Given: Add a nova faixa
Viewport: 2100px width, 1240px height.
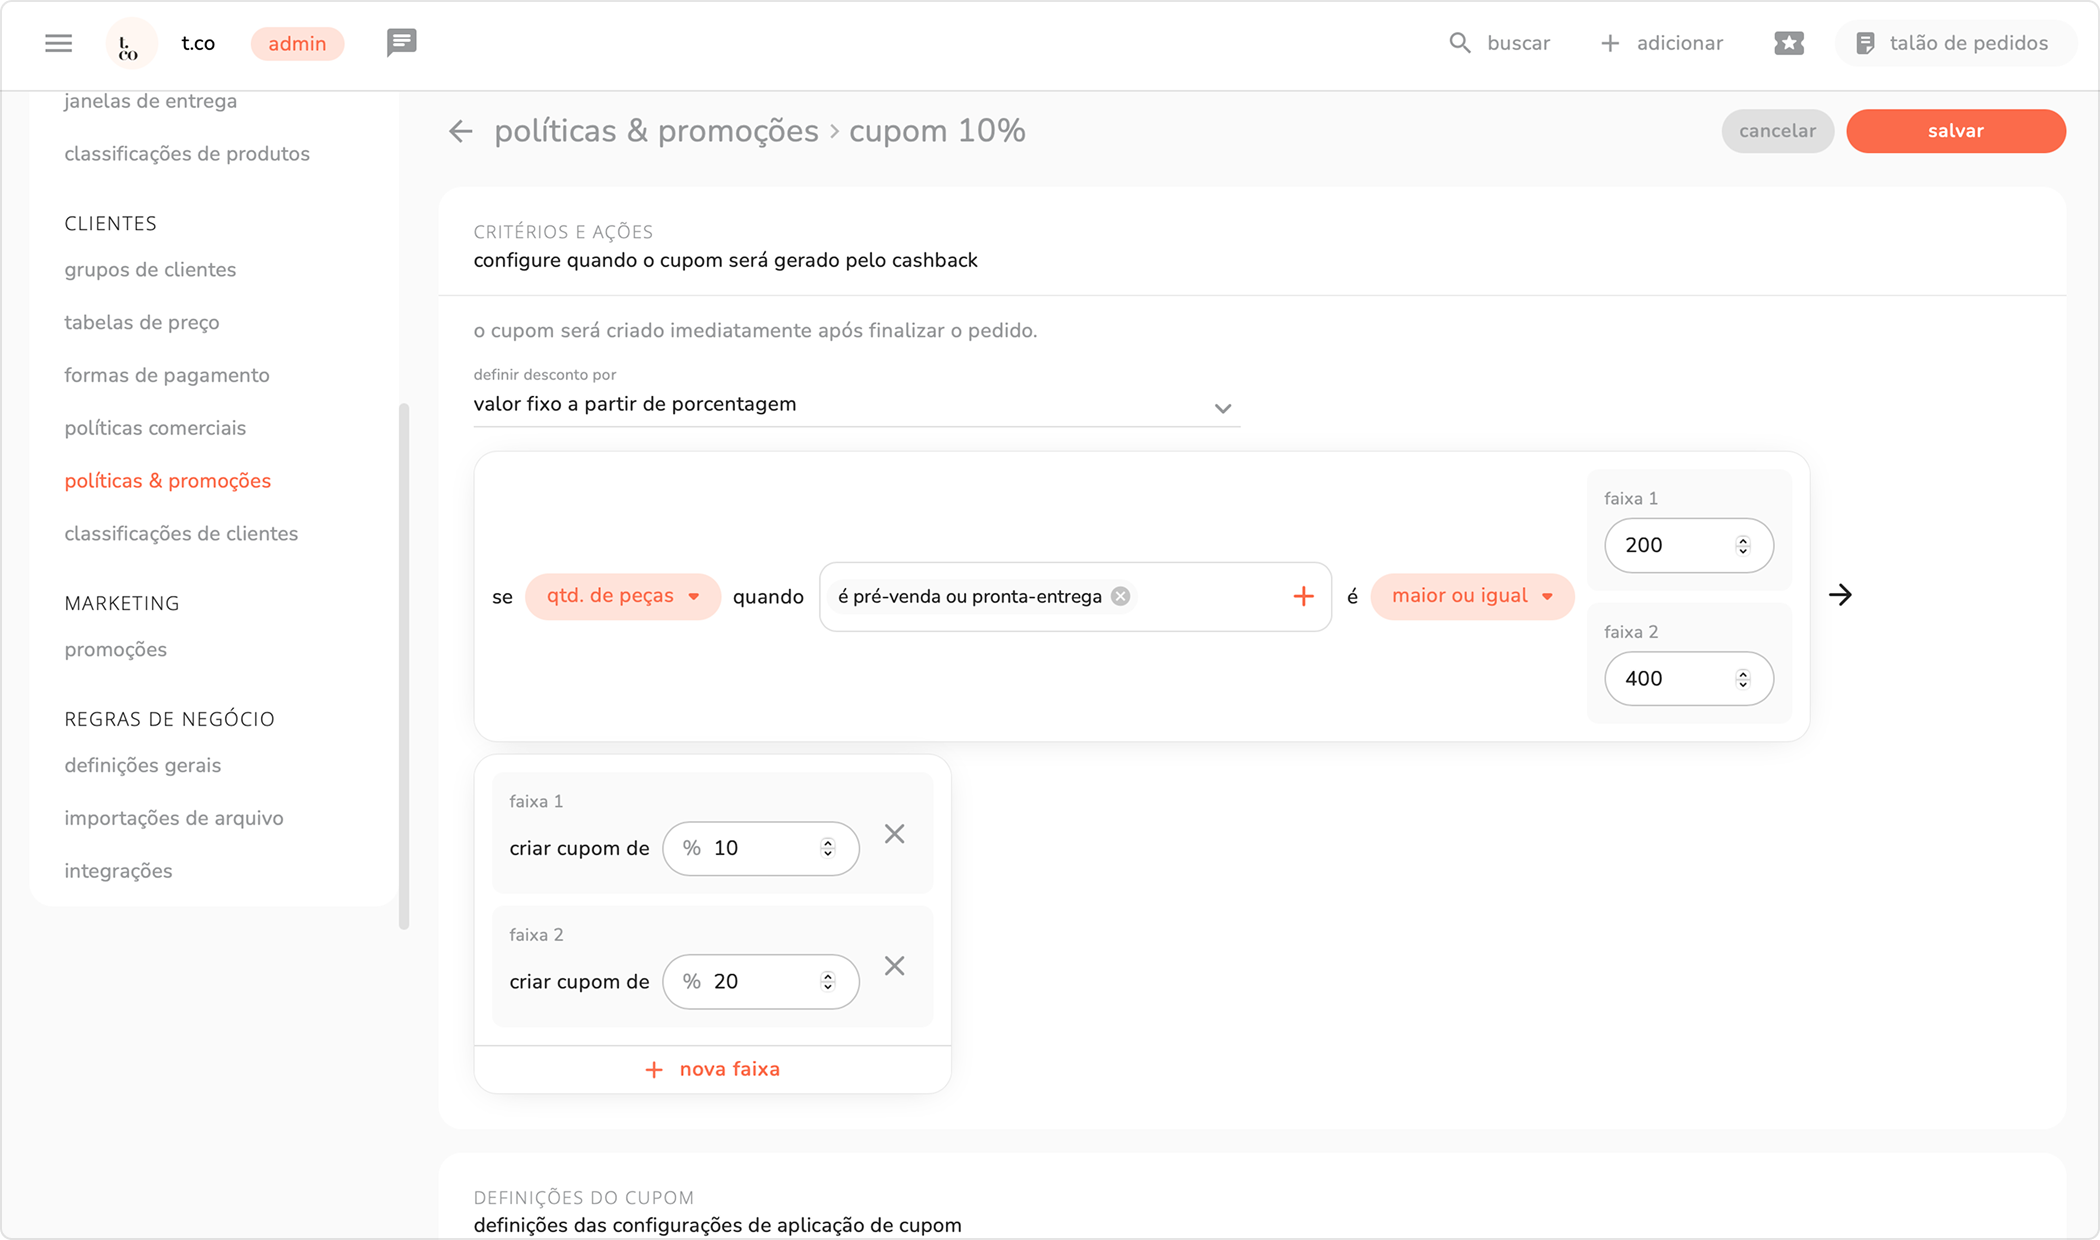Looking at the screenshot, I should click(712, 1069).
